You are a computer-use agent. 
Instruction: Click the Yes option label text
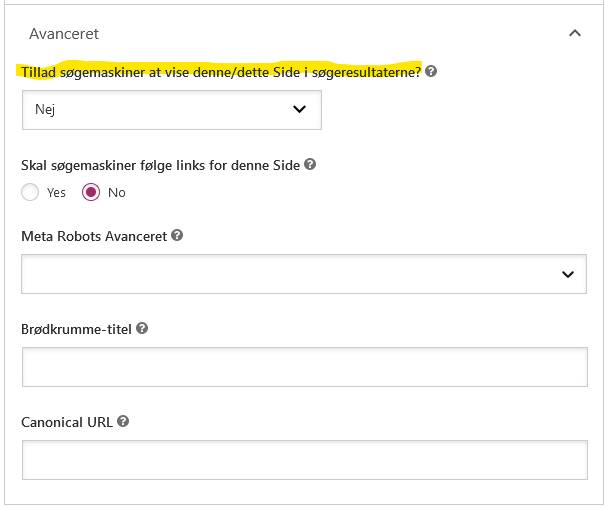click(56, 193)
